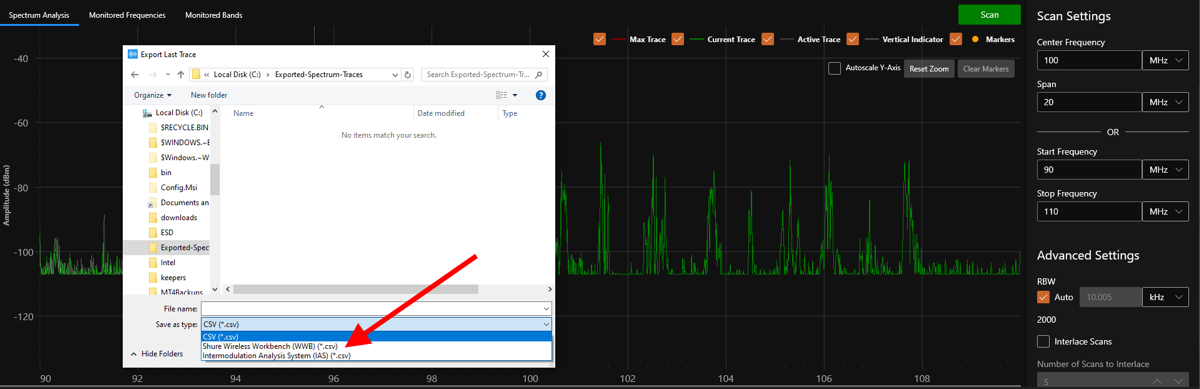Viewport: 1200px width, 389px height.
Task: Open the downloads folder in tree
Action: point(178,217)
